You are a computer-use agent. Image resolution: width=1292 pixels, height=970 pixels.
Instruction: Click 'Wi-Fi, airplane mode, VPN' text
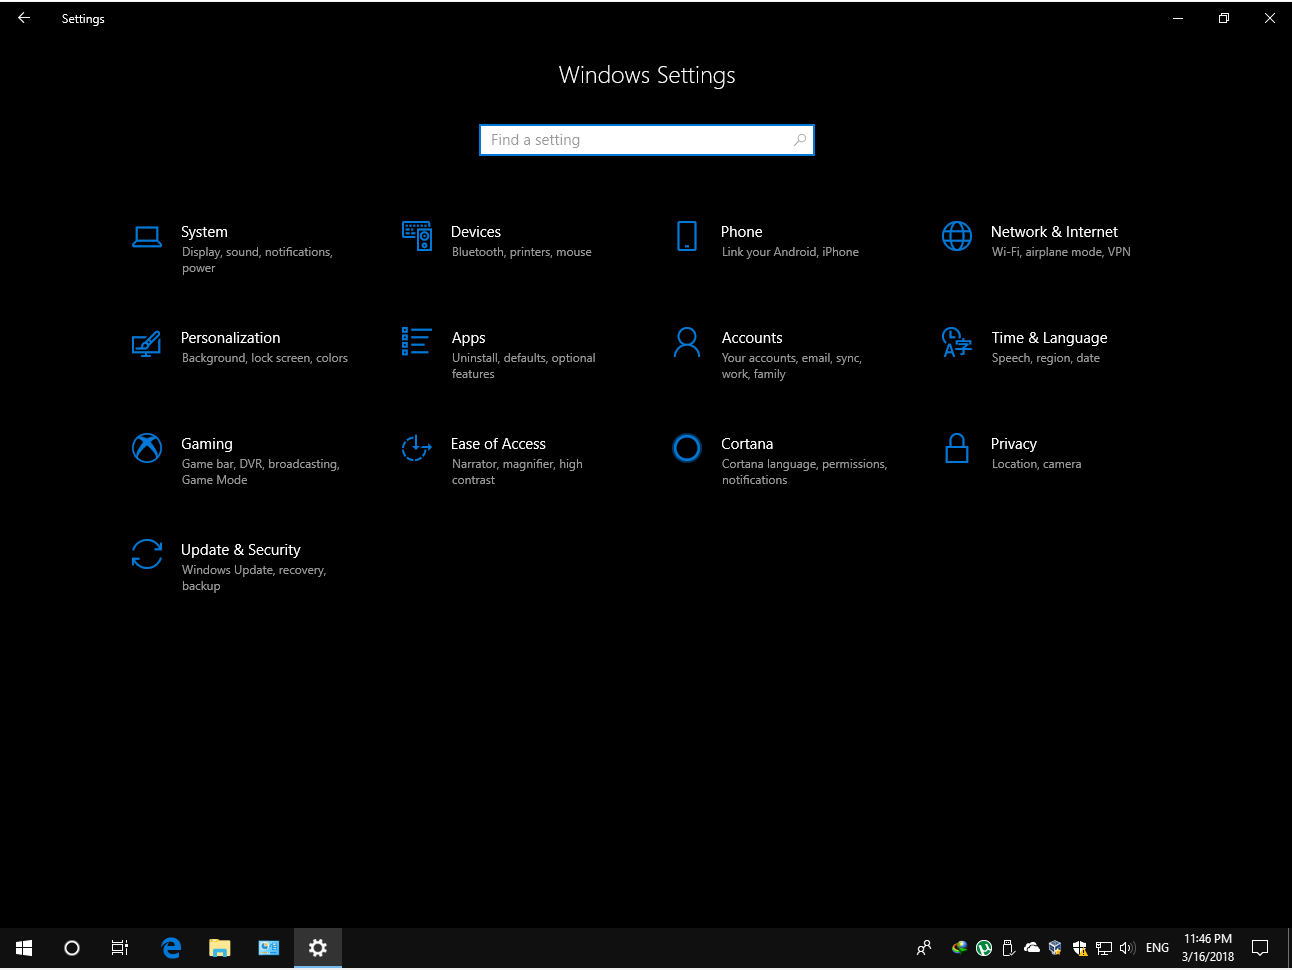[x=1061, y=252]
